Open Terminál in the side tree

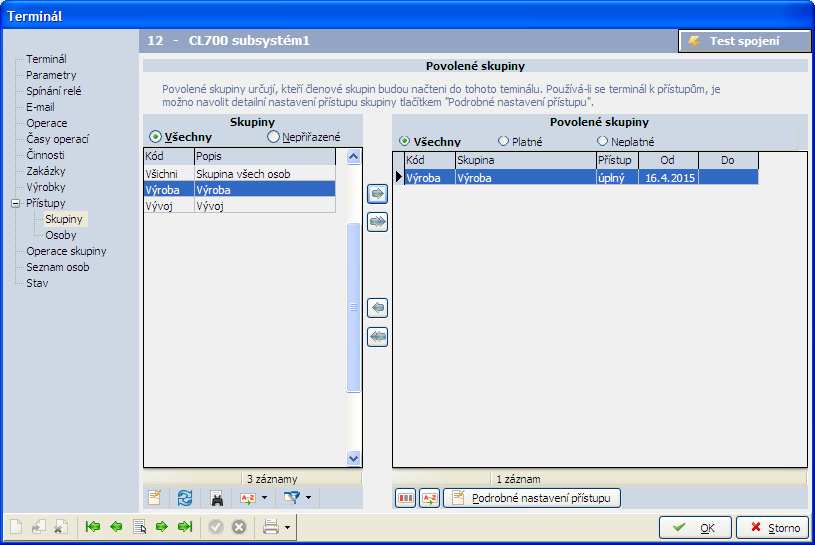click(46, 59)
